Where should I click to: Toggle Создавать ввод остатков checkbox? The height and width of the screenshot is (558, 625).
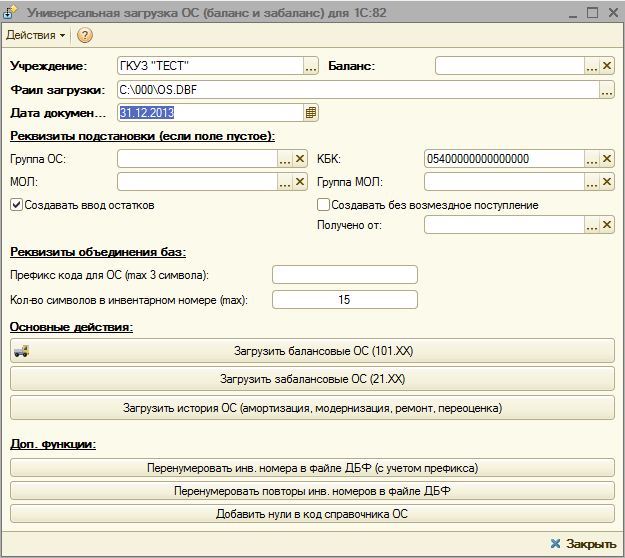[16, 205]
